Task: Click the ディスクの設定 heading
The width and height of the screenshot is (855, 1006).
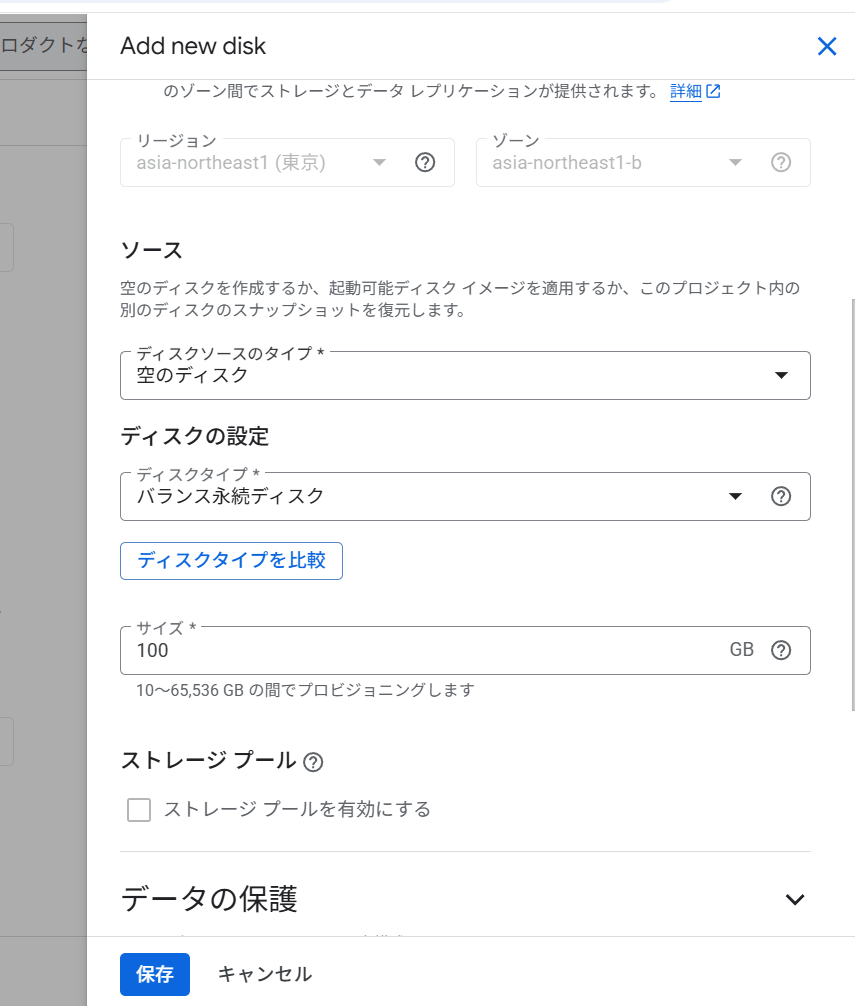Action: click(195, 436)
